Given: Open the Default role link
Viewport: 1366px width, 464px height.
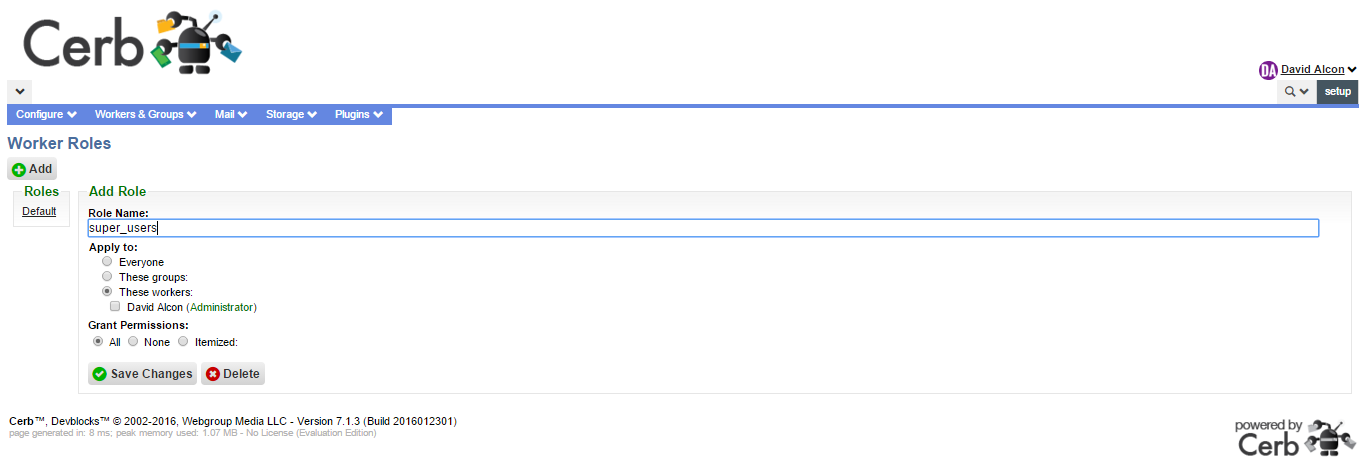Looking at the screenshot, I should [39, 212].
